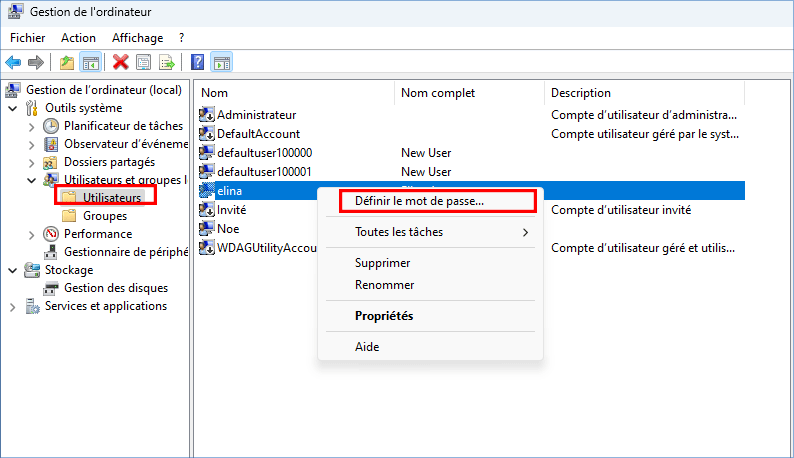Click Planificateur de tâches clock icon
Image resolution: width=794 pixels, height=458 pixels.
tap(51, 126)
